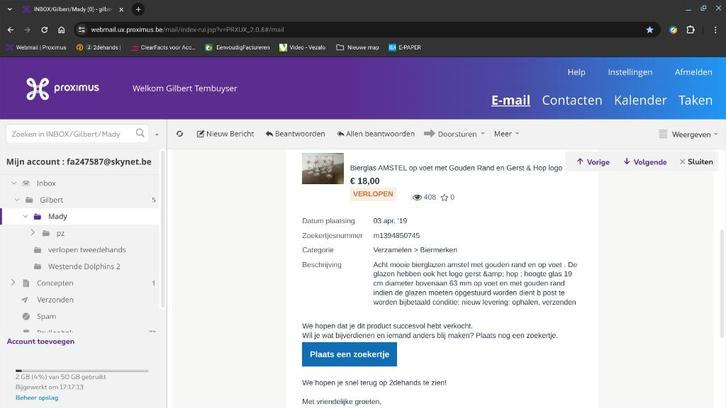Click the Beheer opslag link
This screenshot has width=726, height=408.
pyautogui.click(x=36, y=398)
